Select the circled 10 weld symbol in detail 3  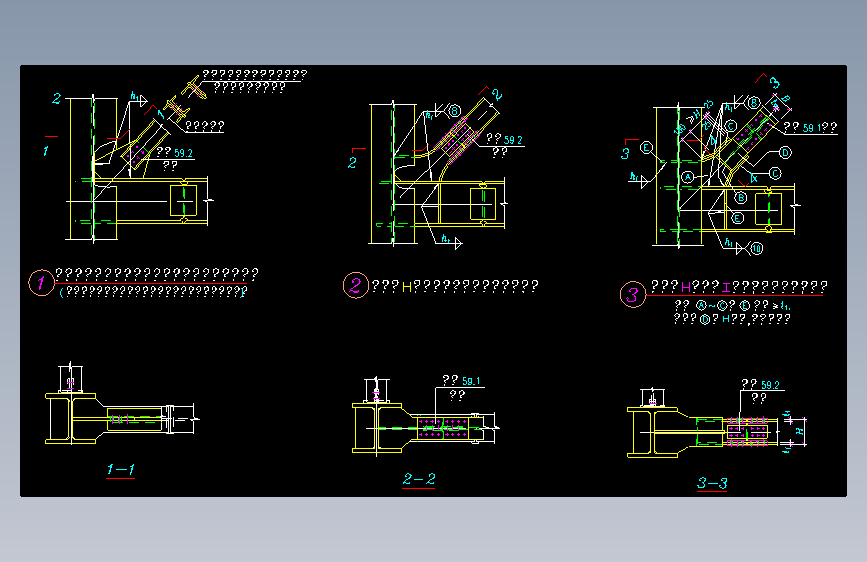click(x=756, y=248)
